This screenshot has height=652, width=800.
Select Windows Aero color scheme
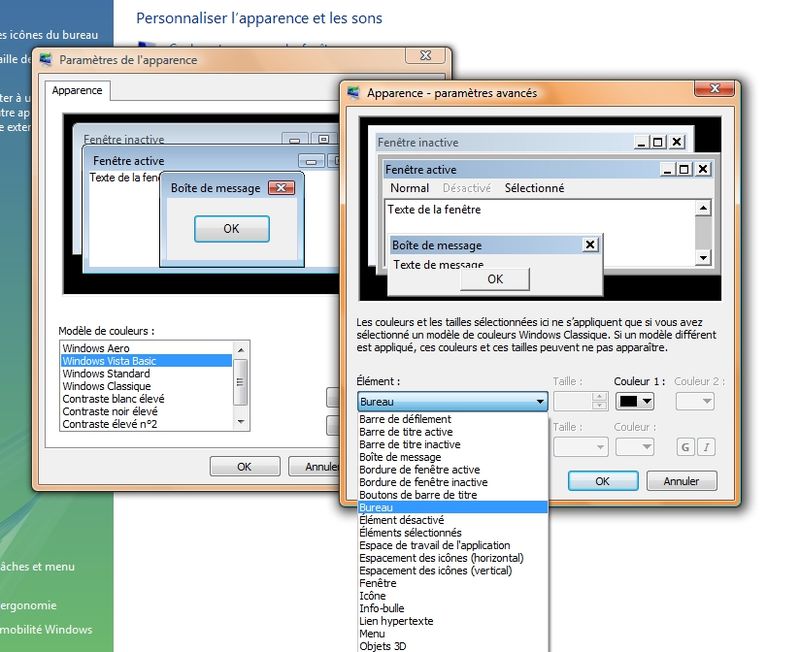pos(146,348)
